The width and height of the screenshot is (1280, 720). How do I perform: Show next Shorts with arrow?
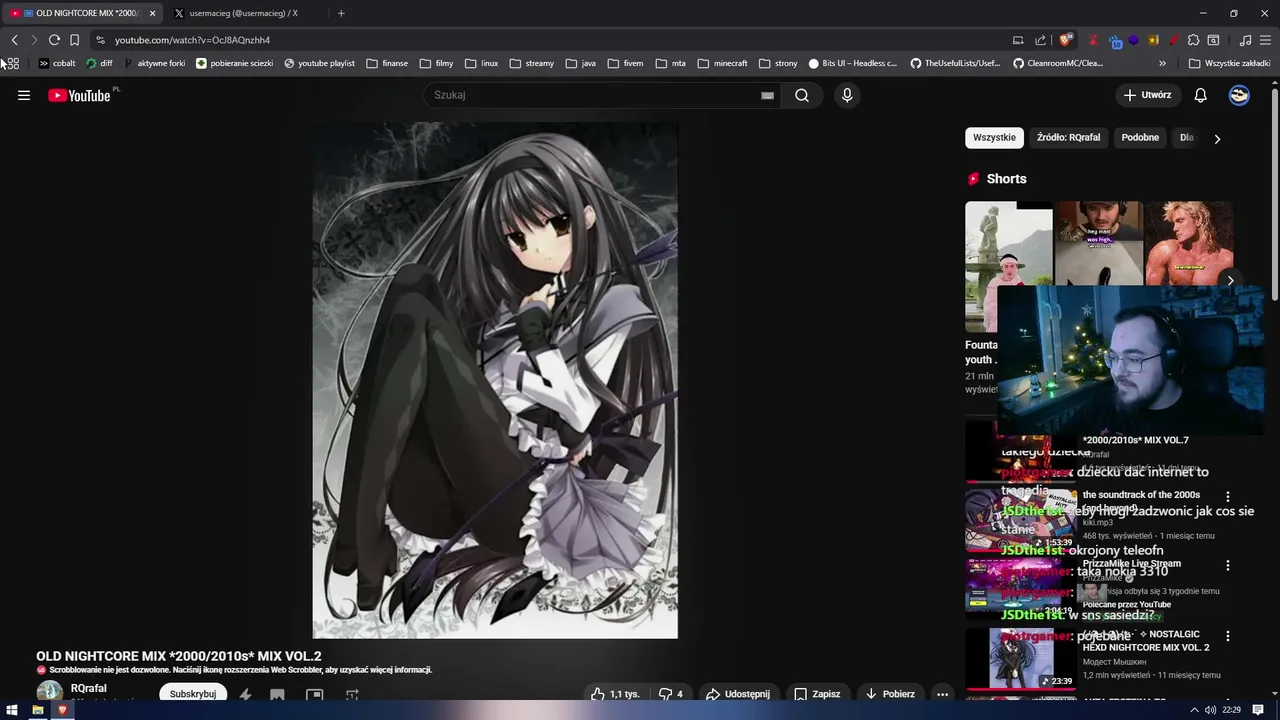coord(1230,281)
